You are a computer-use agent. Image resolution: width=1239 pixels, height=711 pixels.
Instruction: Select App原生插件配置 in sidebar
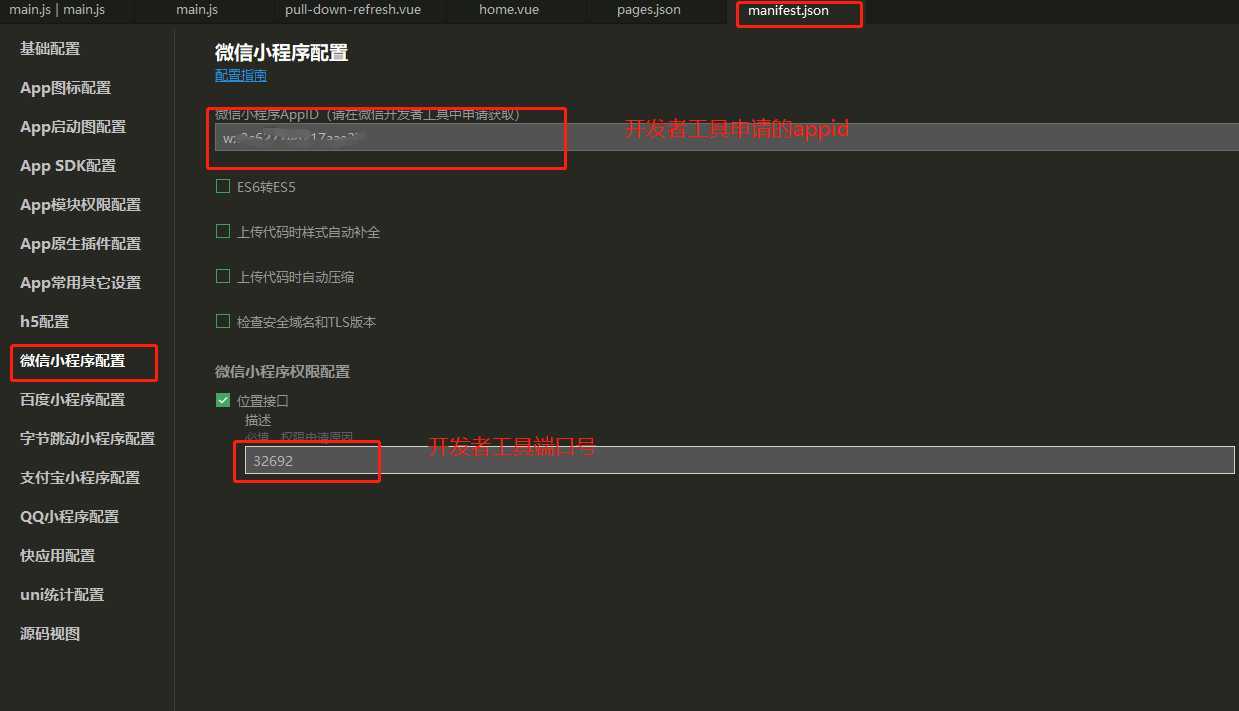pos(80,244)
